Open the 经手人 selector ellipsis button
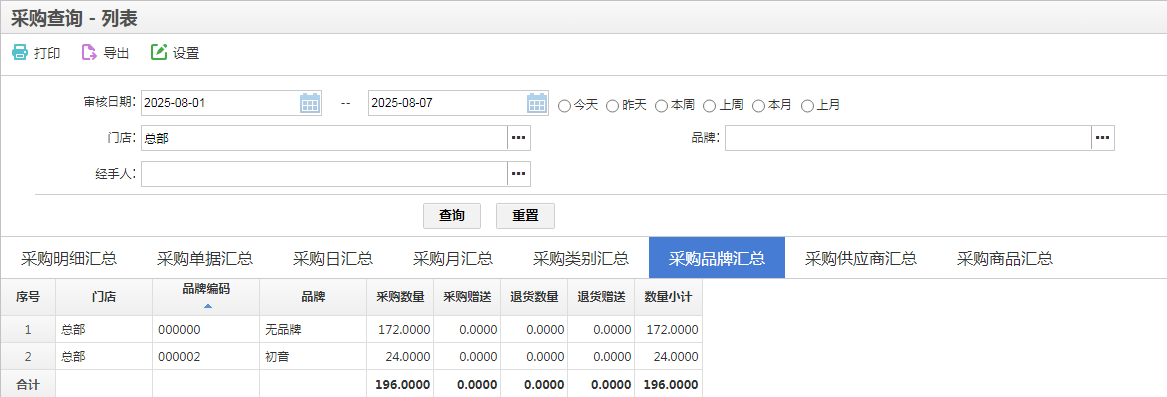 tap(519, 174)
